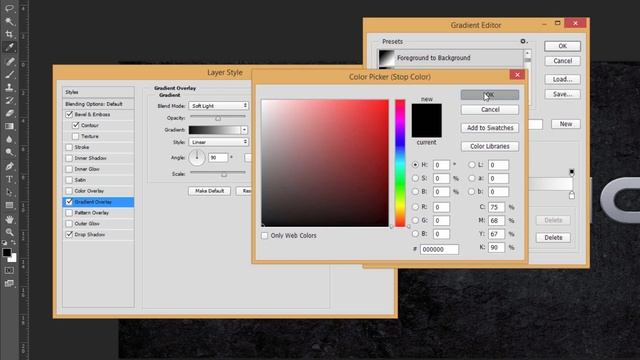640x360 pixels.
Task: Select the Blur tool
Action: (9, 140)
